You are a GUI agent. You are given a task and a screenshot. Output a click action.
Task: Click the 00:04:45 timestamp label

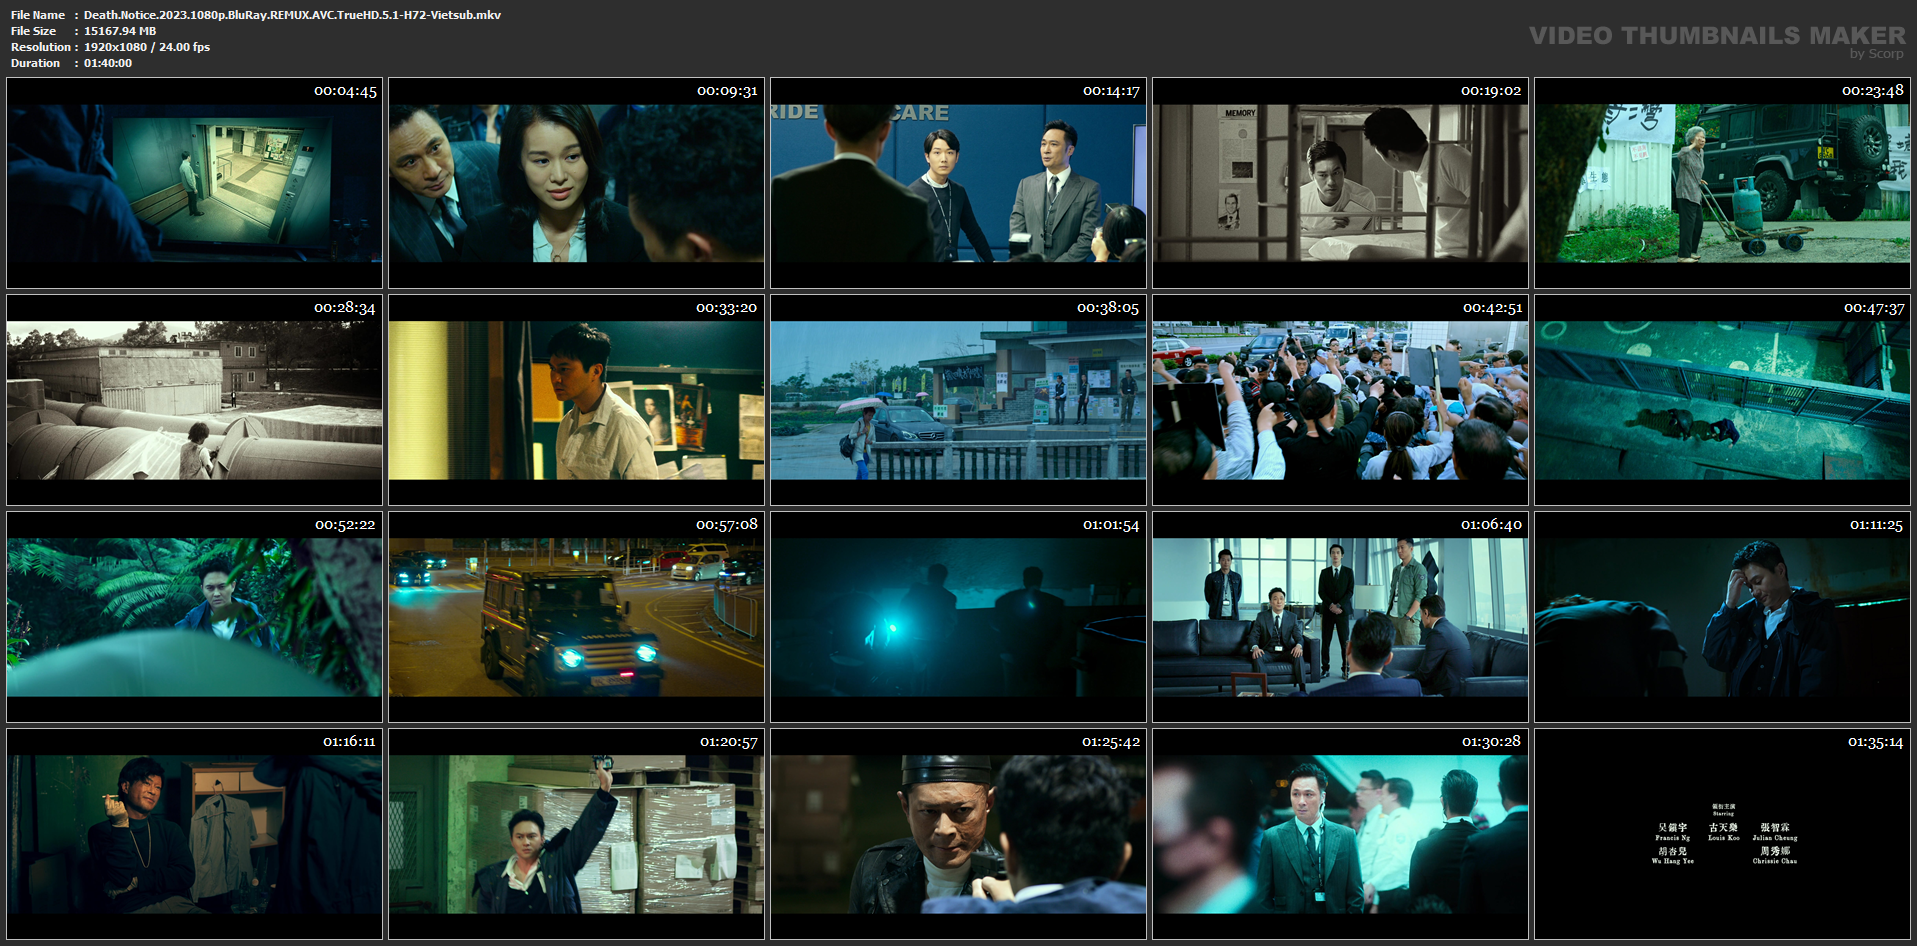tap(345, 91)
